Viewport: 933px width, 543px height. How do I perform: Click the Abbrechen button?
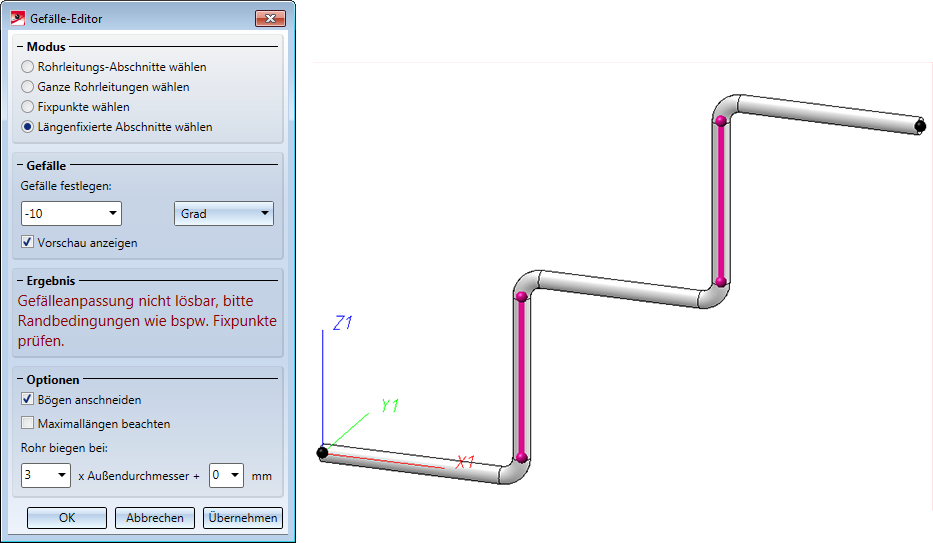pyautogui.click(x=155, y=517)
